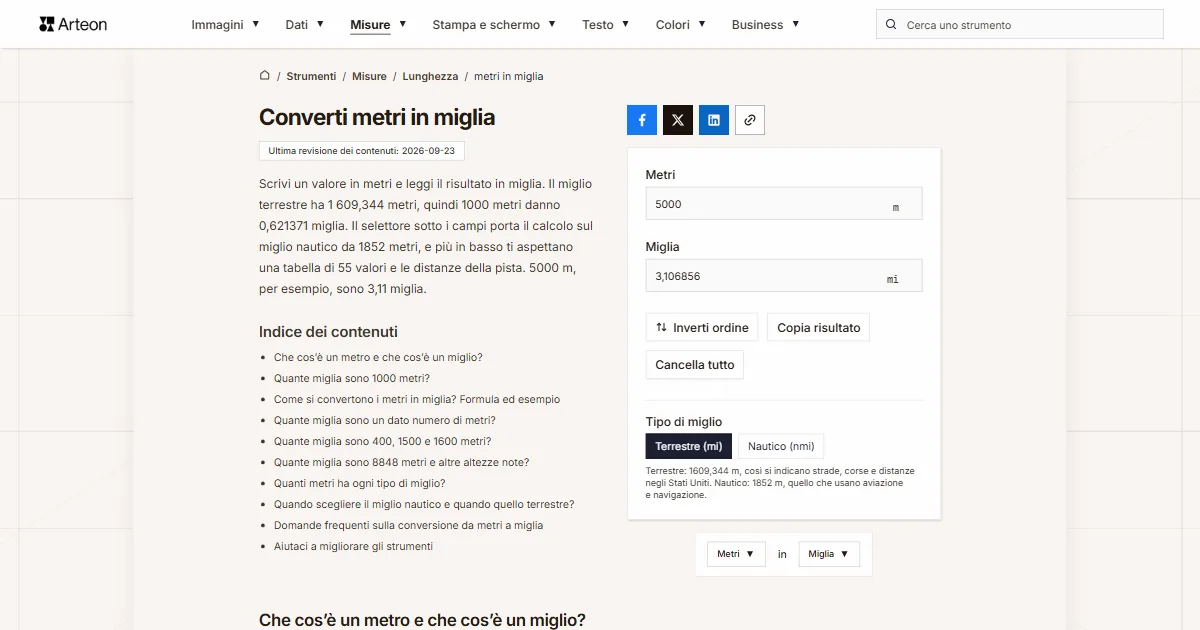Open the Testo menu
The image size is (1200, 630).
(606, 25)
